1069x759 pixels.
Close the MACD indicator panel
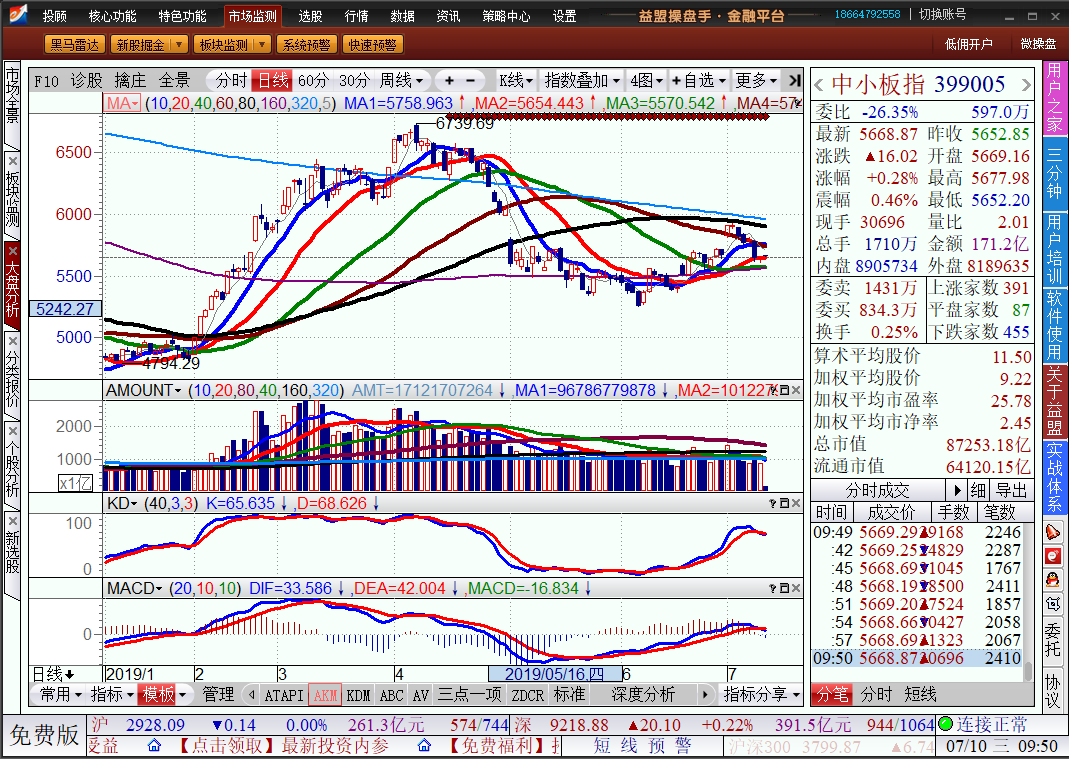click(x=796, y=588)
